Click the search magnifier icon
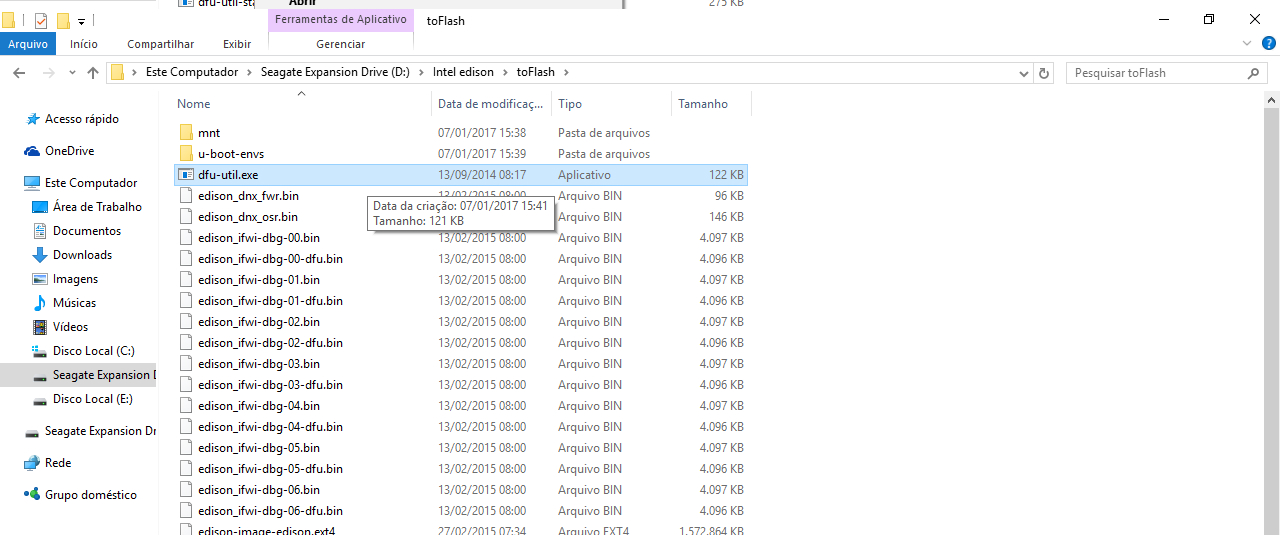Viewport: 1280px width, 535px height. [x=1254, y=73]
